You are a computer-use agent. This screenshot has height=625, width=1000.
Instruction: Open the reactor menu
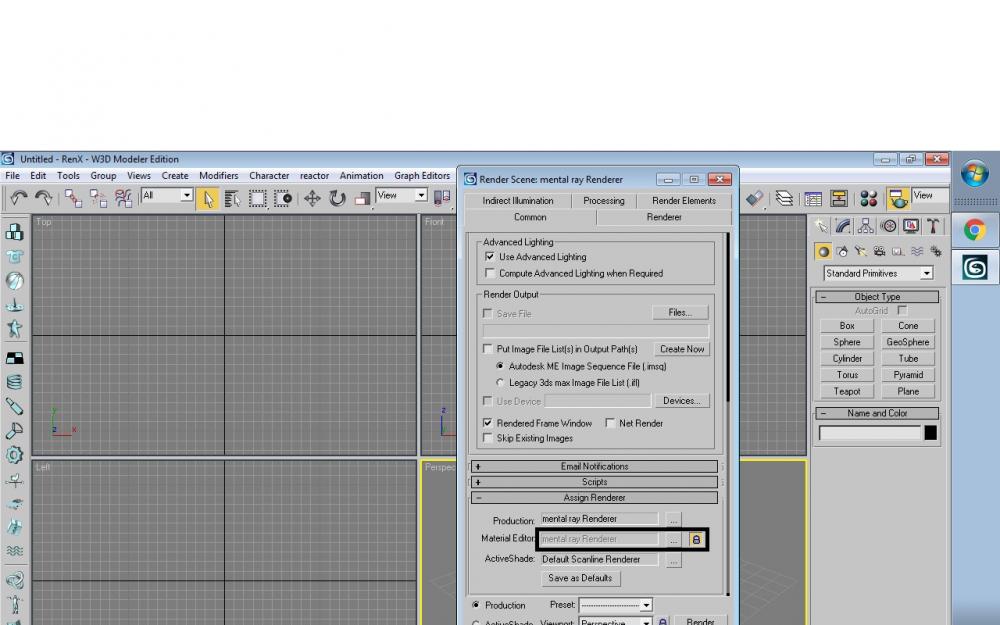pos(314,175)
